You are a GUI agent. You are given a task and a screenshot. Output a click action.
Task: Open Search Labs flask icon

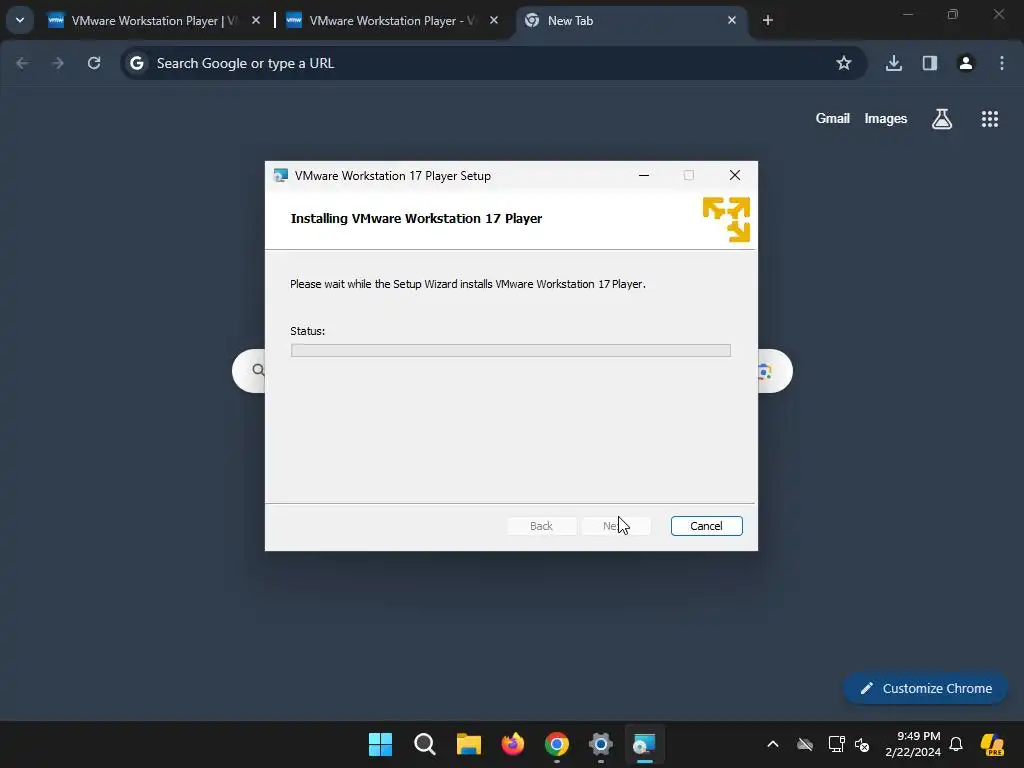pyautogui.click(x=942, y=119)
